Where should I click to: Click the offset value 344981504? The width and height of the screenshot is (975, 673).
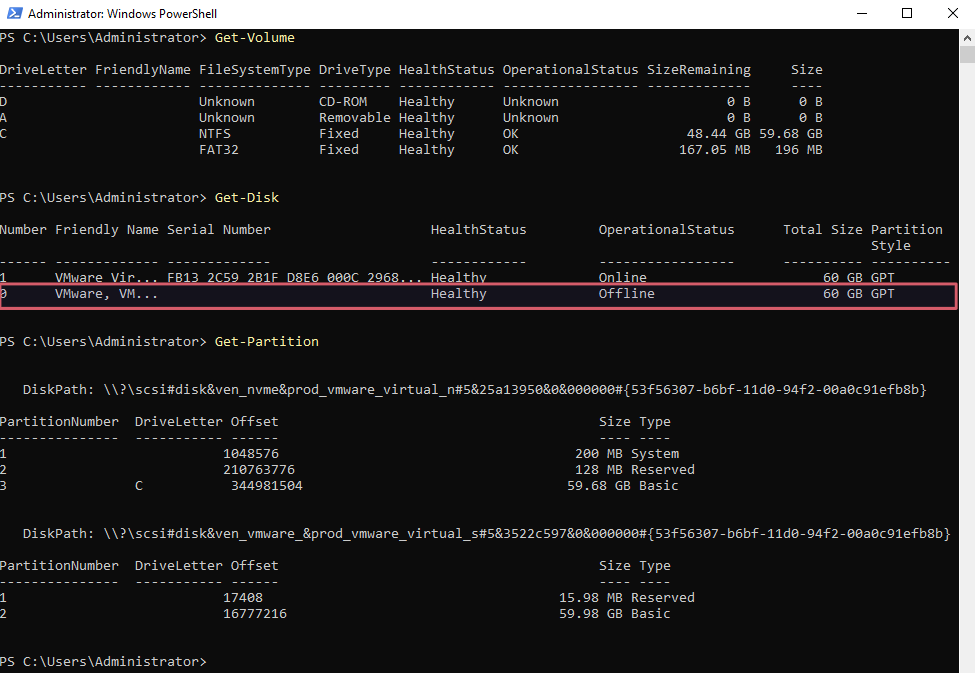267,486
